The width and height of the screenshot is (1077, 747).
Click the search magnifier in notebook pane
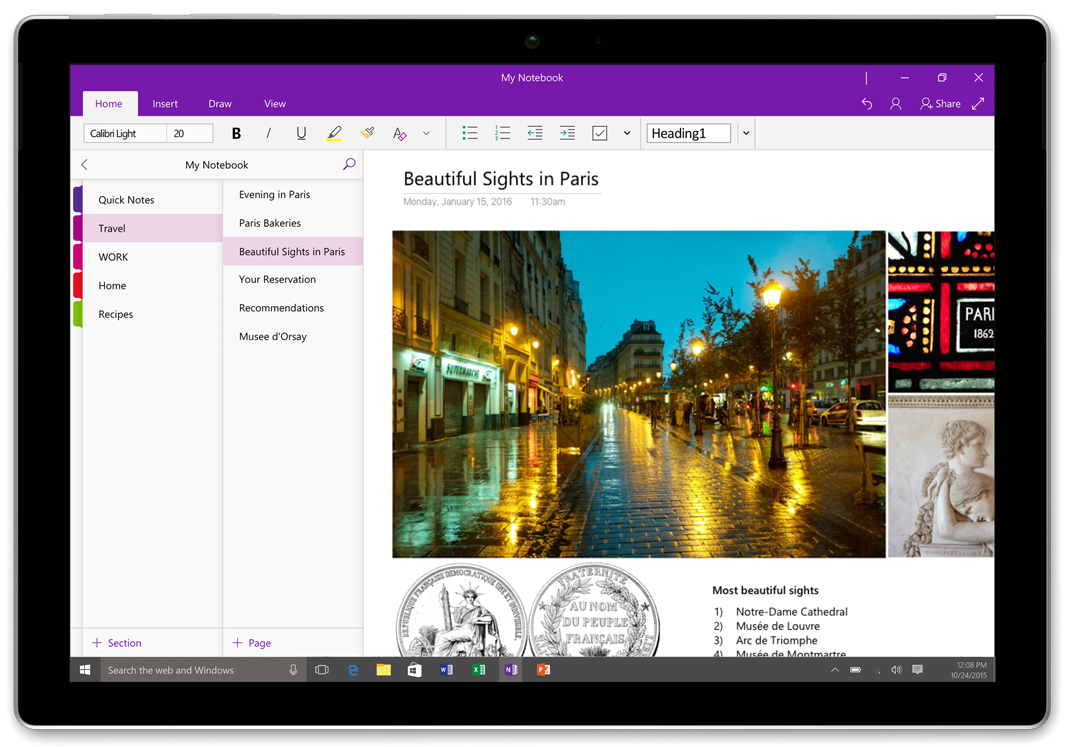[x=349, y=164]
